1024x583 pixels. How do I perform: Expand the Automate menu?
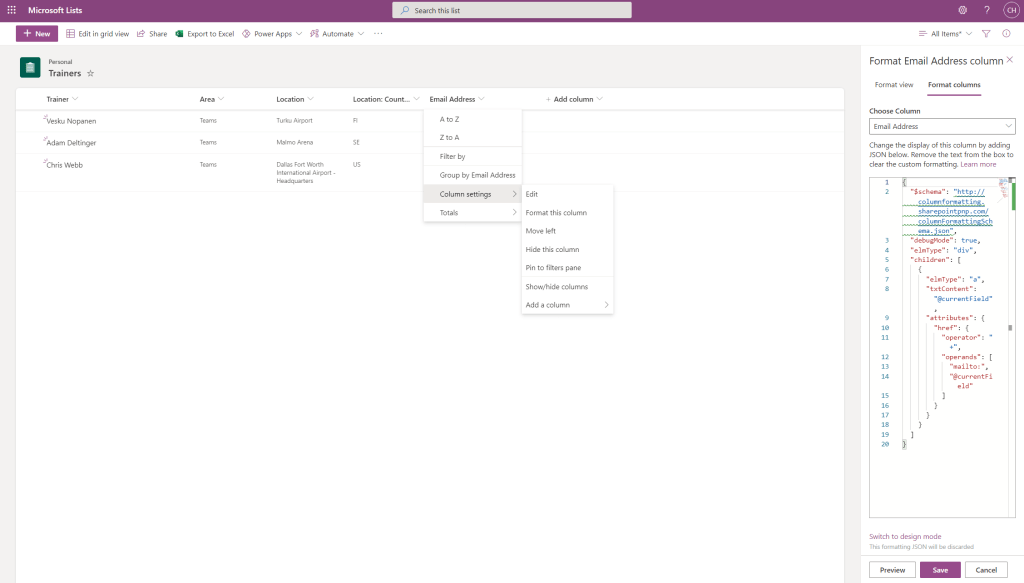[337, 34]
